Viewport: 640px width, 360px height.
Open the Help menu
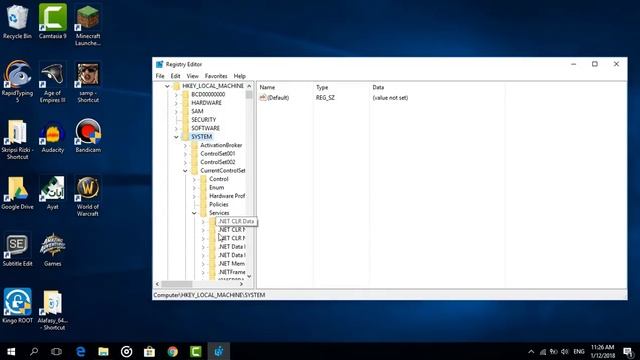point(240,76)
